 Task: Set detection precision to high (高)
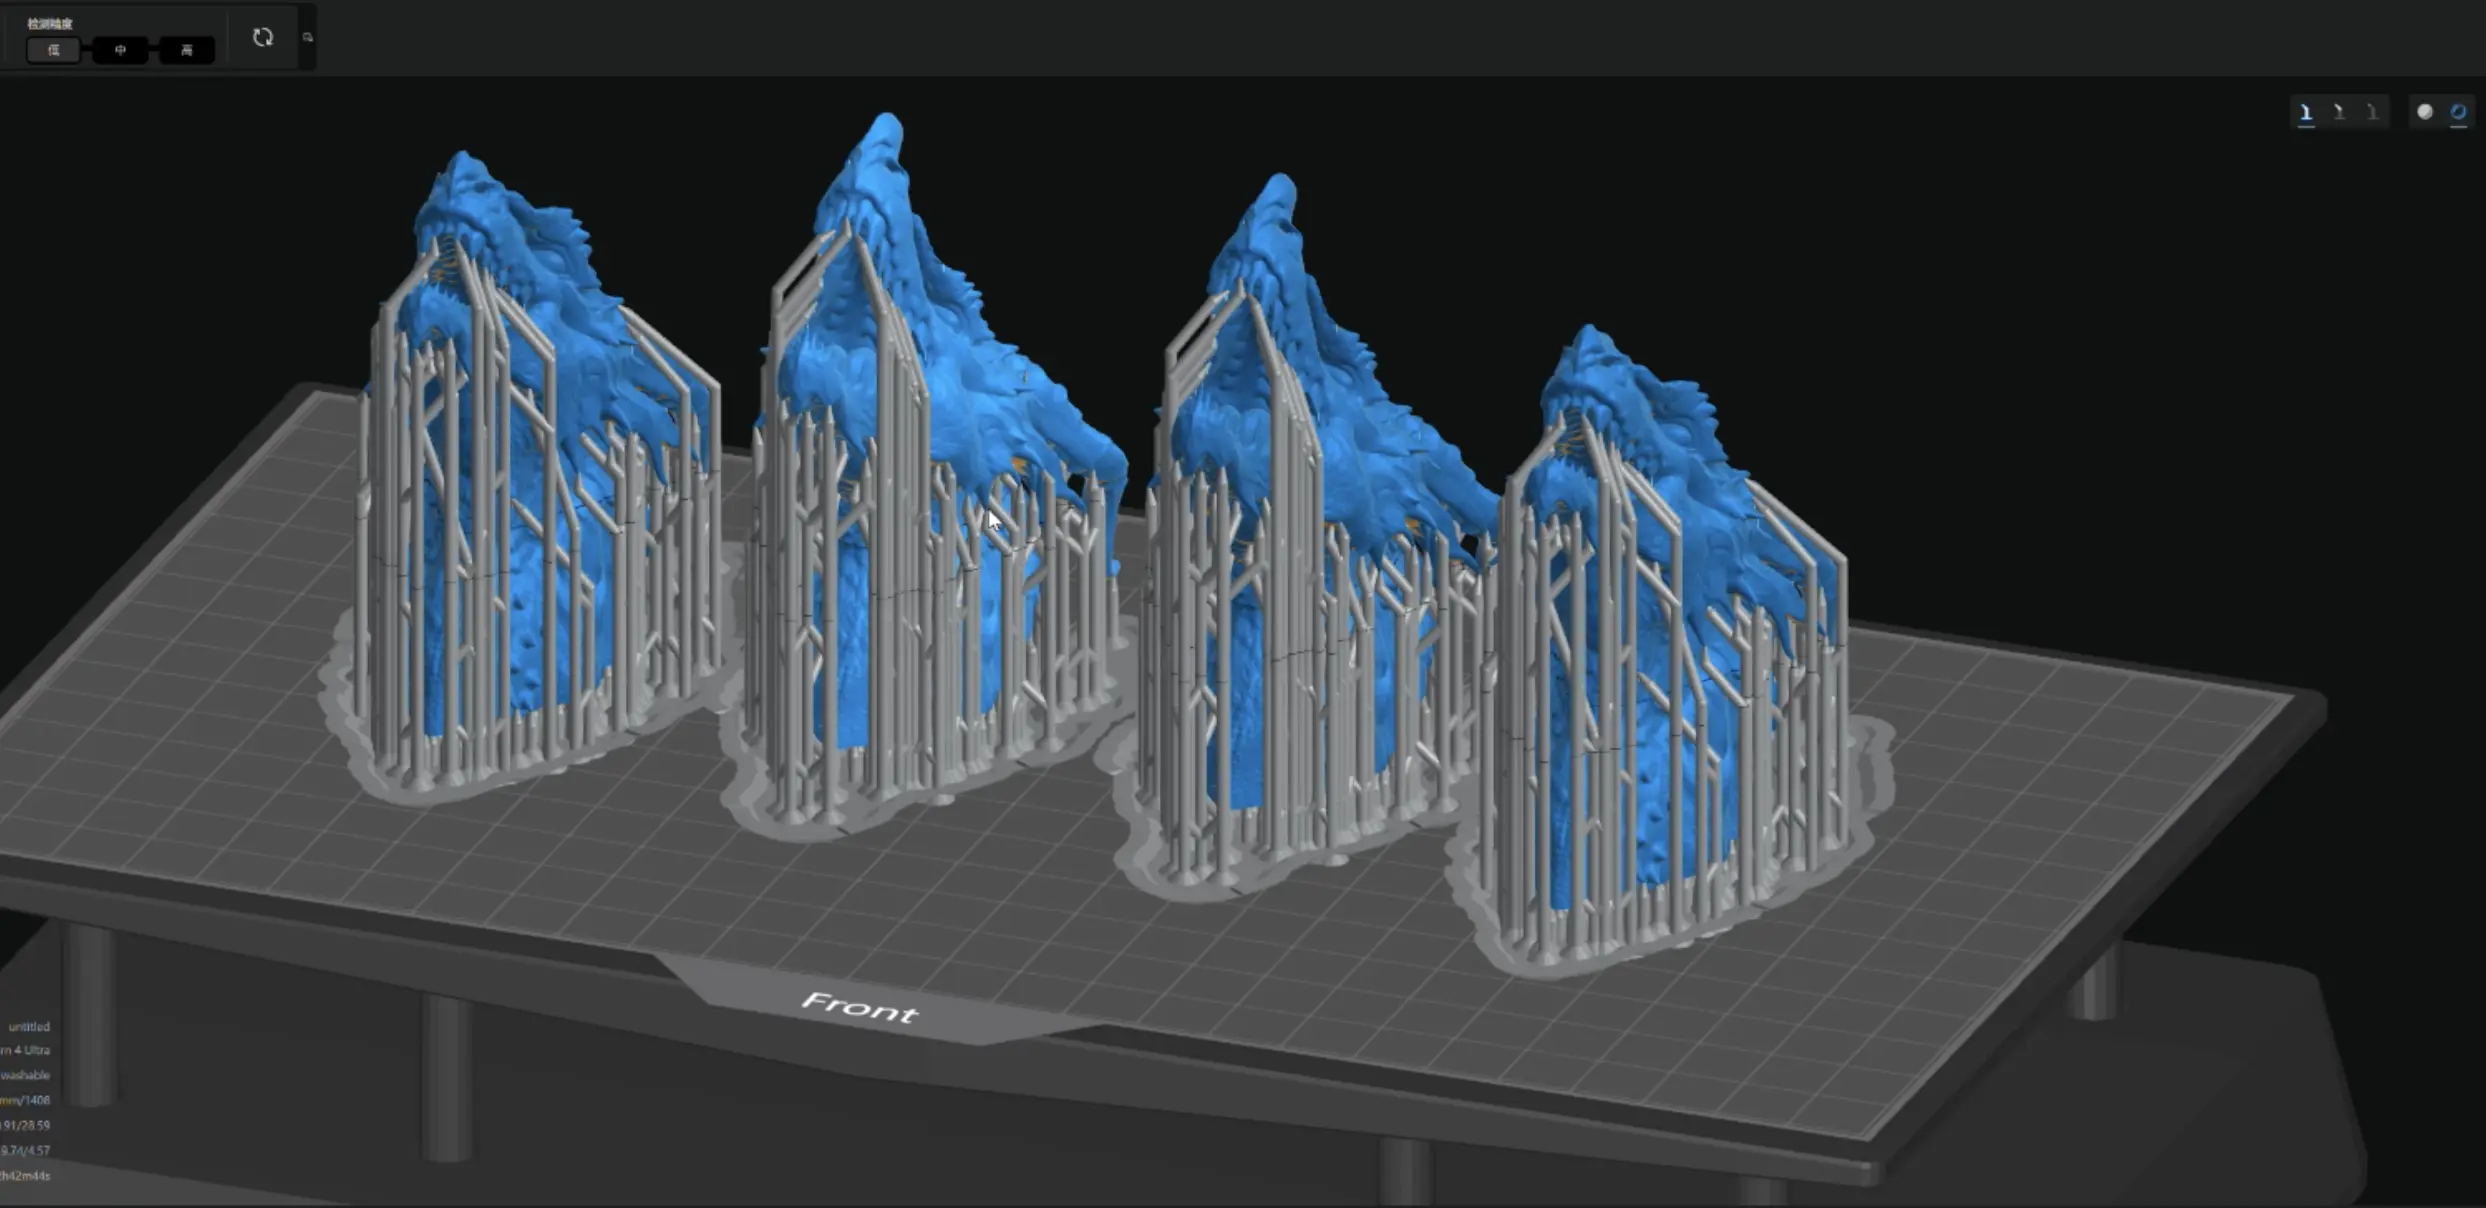point(186,50)
